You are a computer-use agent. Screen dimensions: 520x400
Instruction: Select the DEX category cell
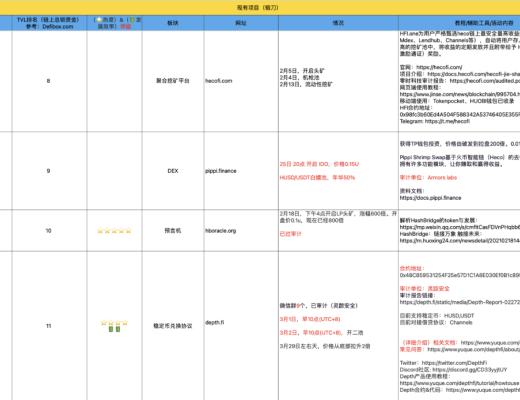pos(173,171)
